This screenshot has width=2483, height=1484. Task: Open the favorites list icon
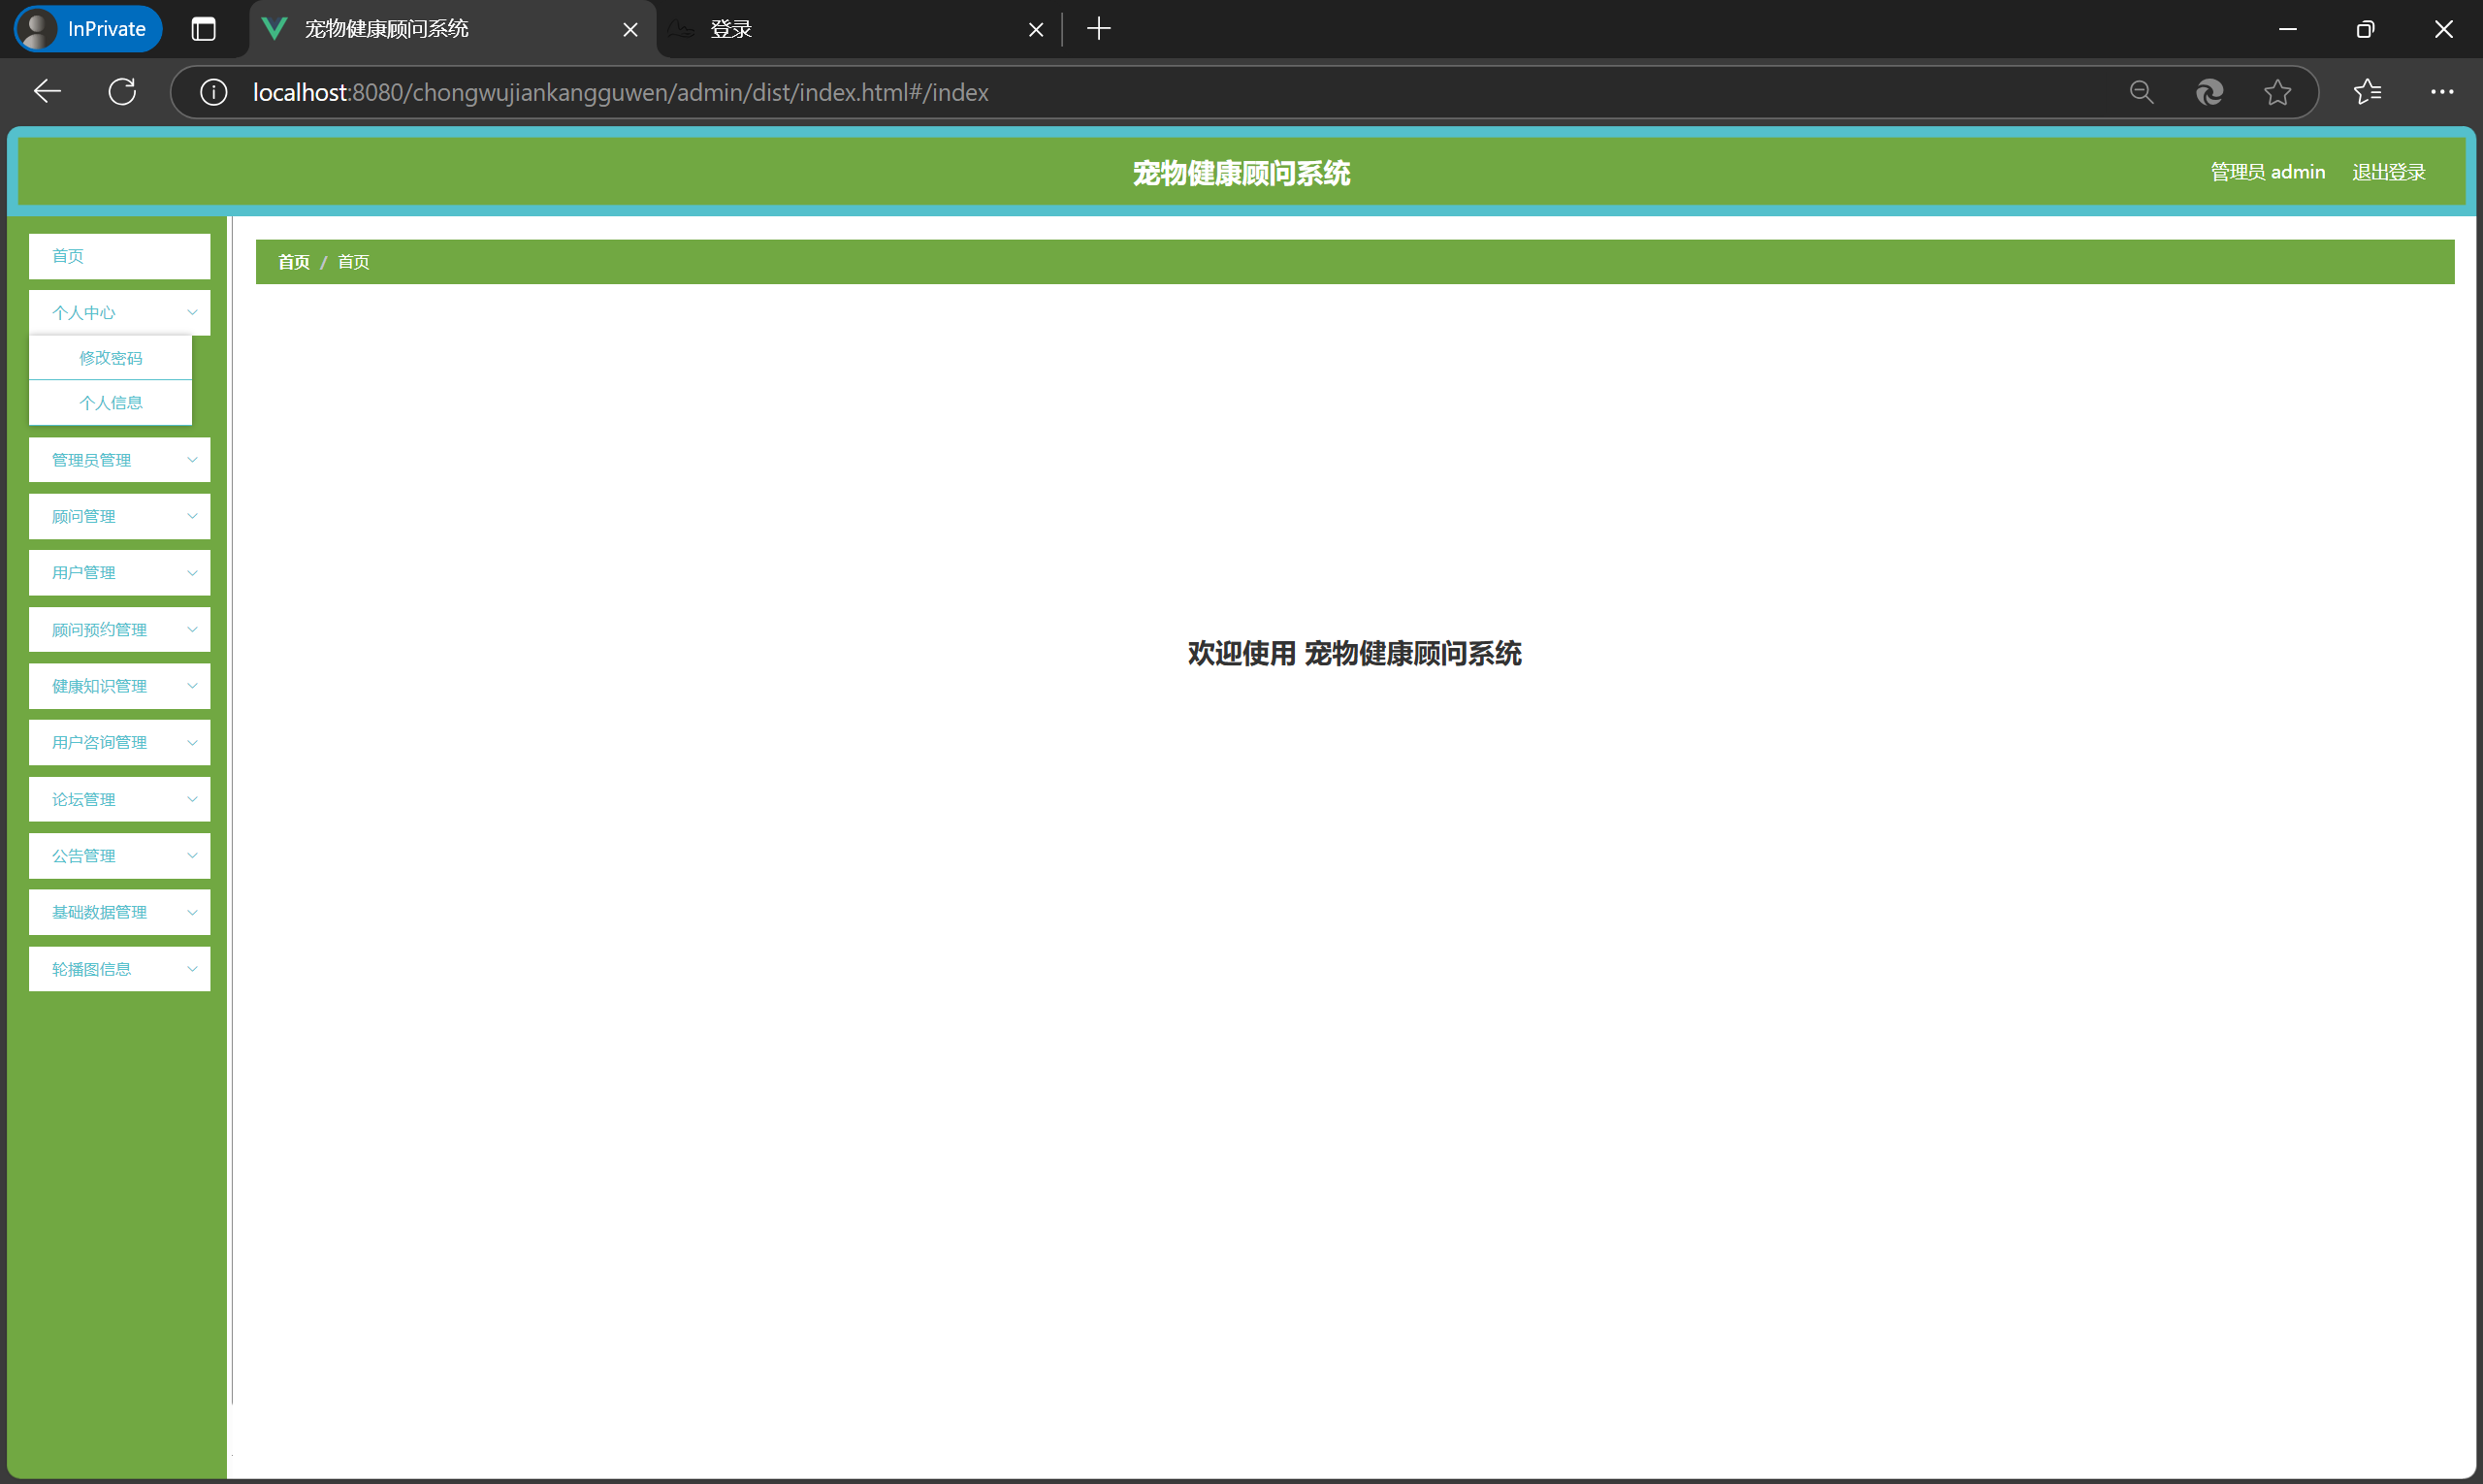(2367, 92)
